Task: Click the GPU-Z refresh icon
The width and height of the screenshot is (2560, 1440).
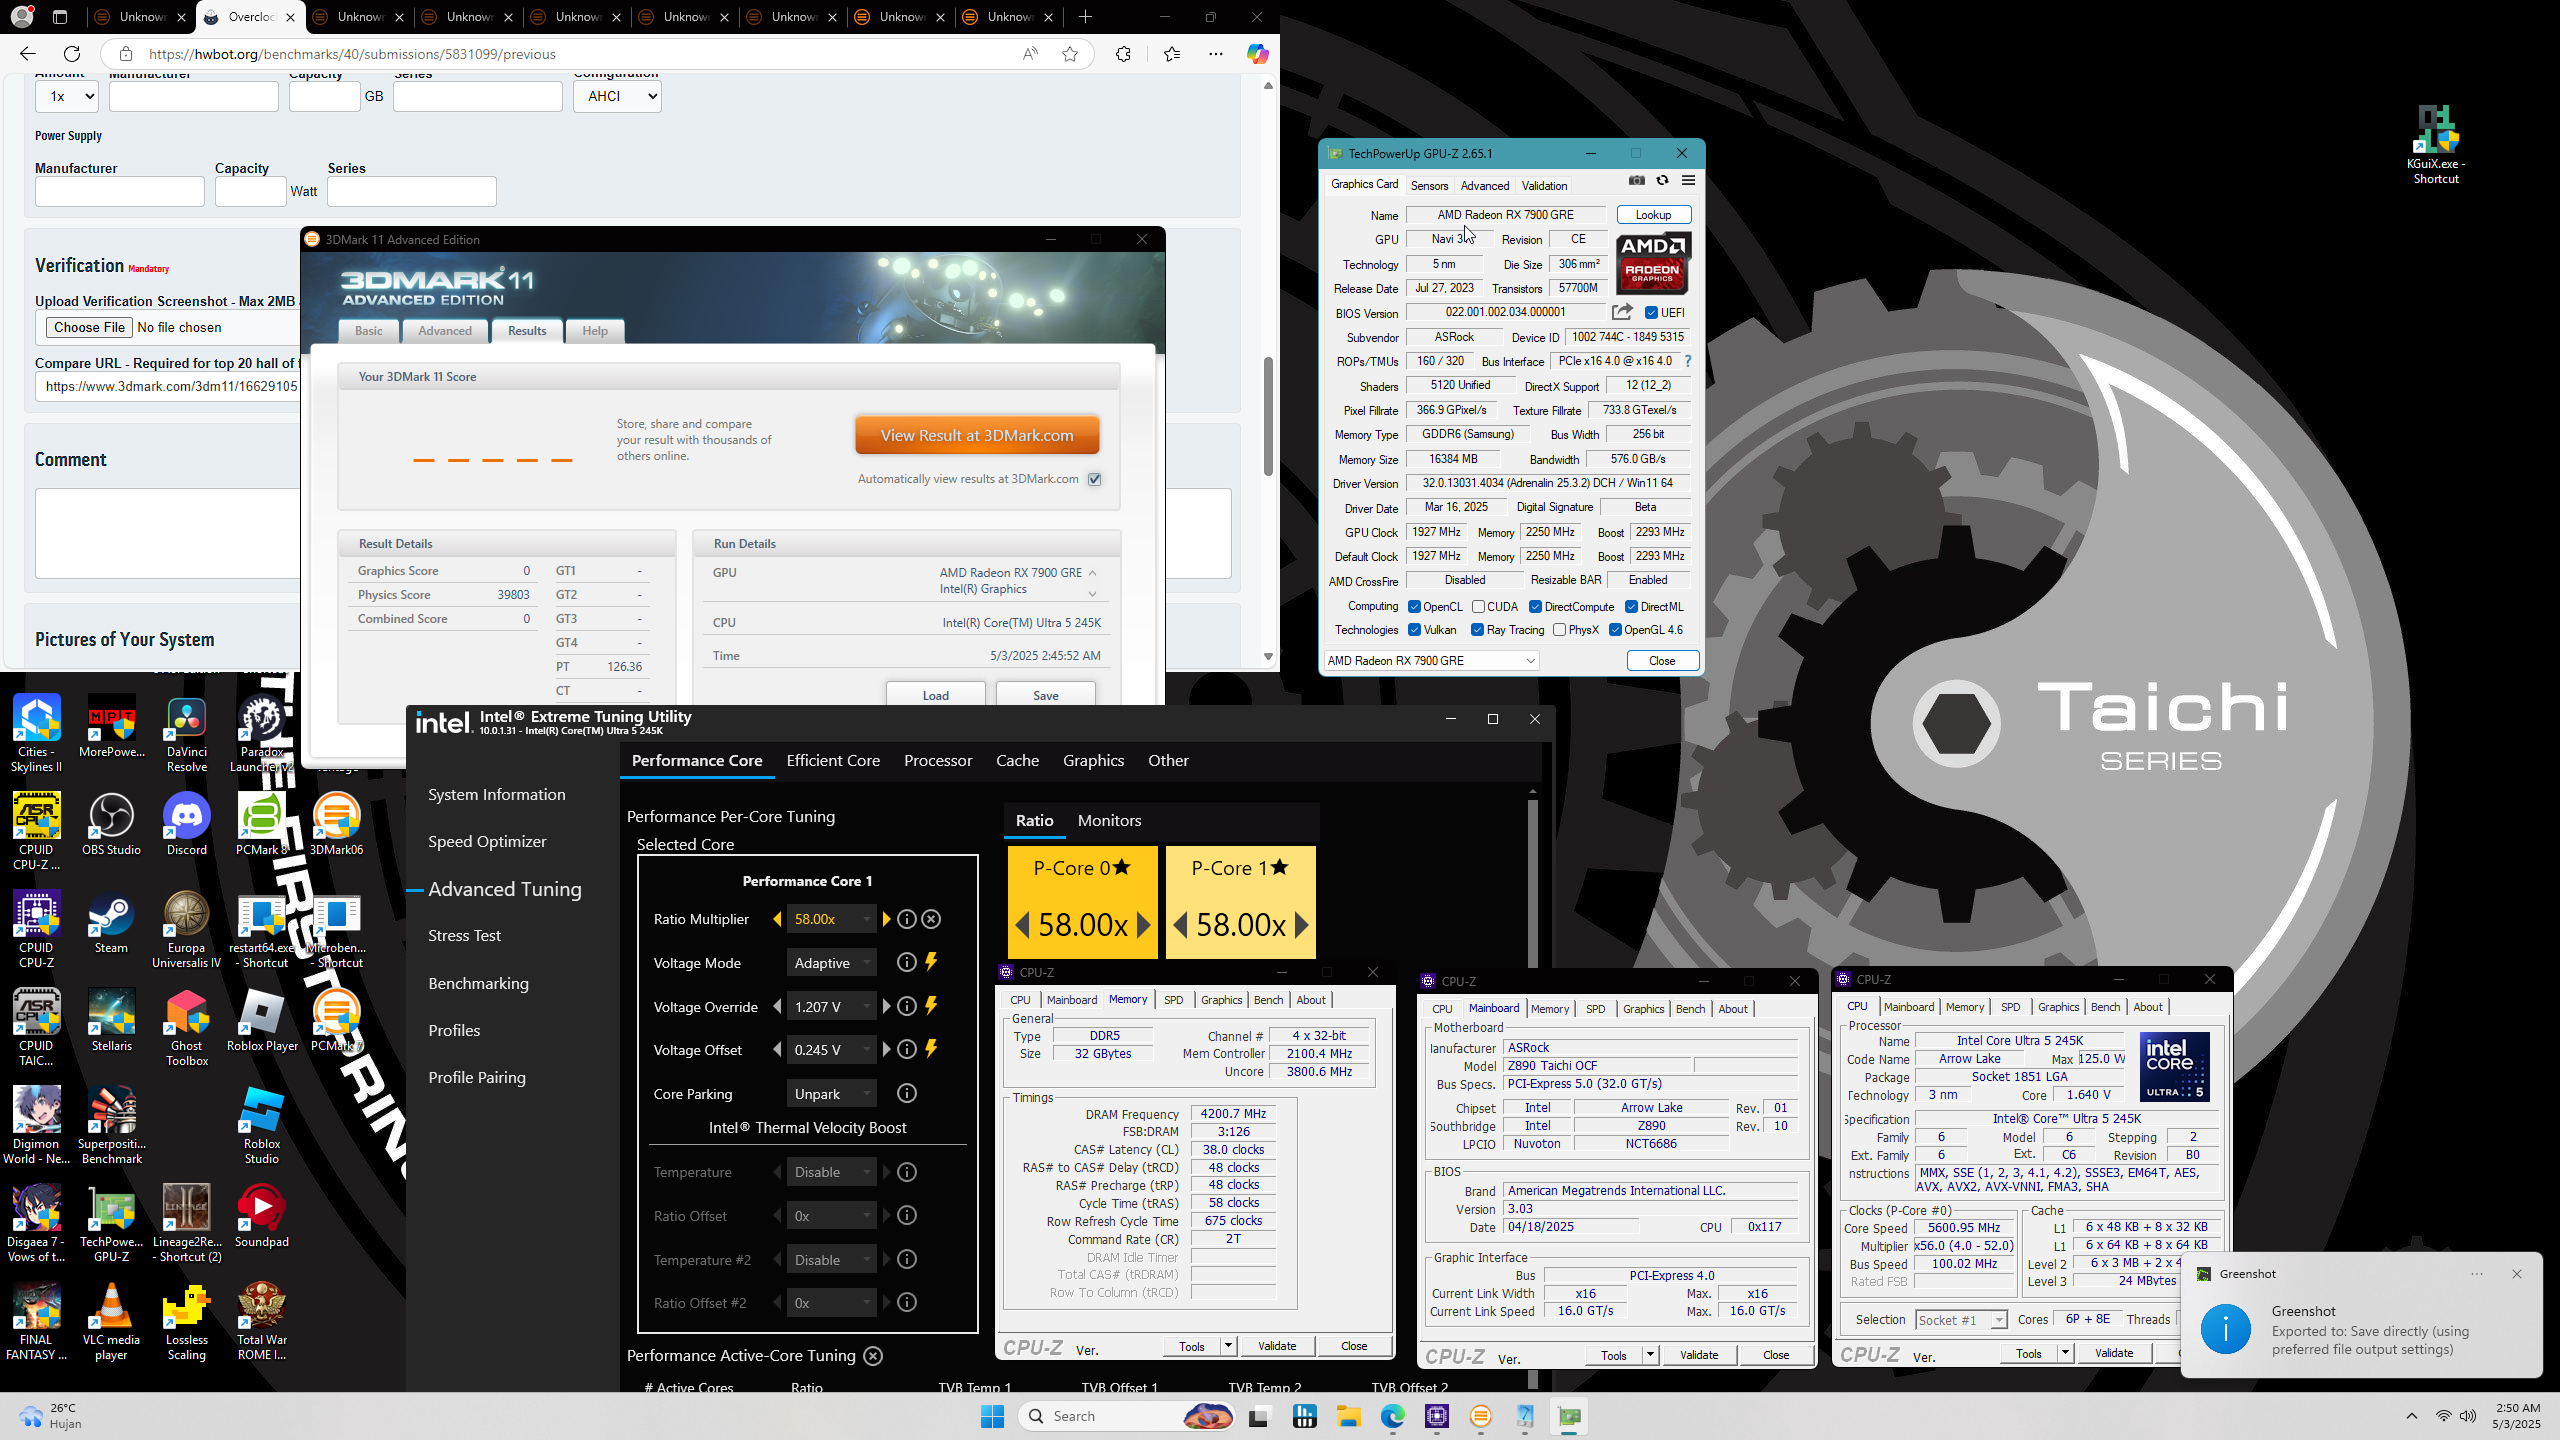Action: pos(1662,181)
